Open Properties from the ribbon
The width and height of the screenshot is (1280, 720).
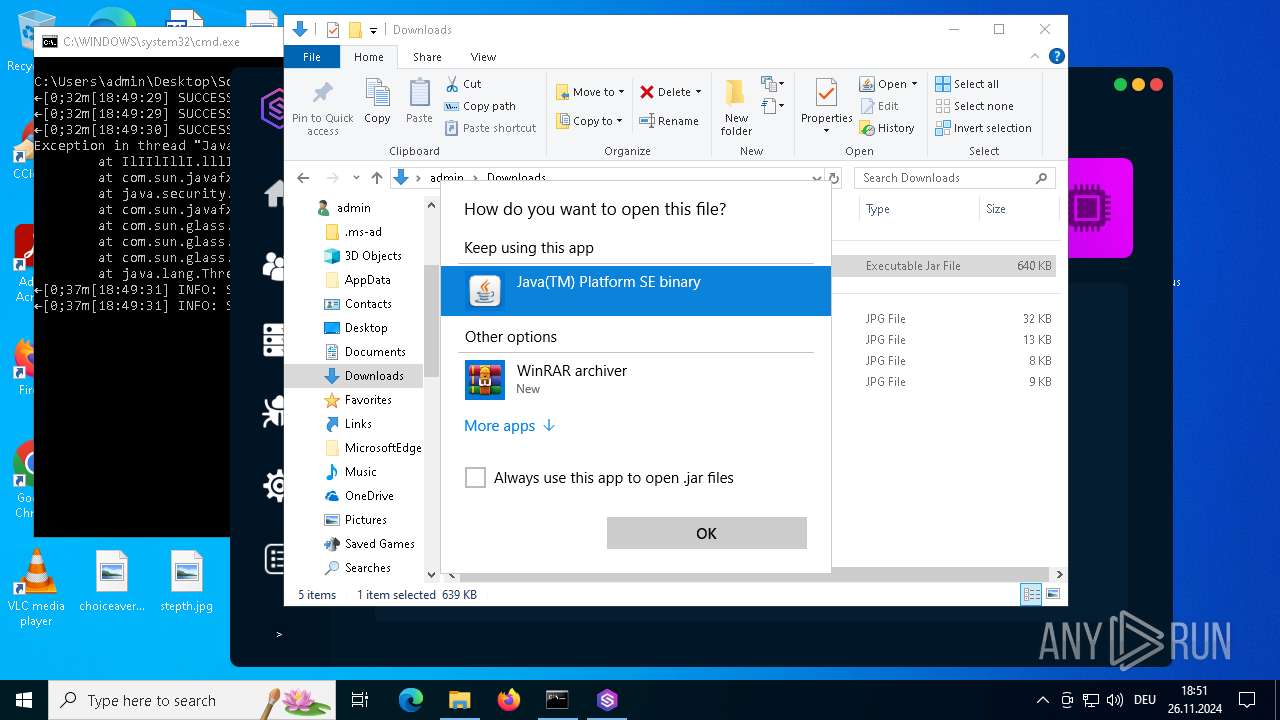[826, 107]
